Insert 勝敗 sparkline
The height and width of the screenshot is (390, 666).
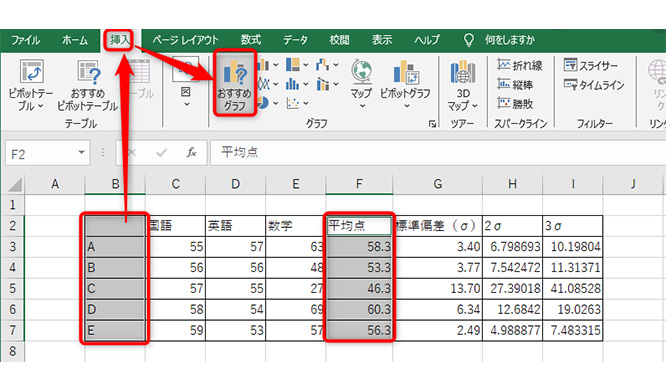click(515, 103)
